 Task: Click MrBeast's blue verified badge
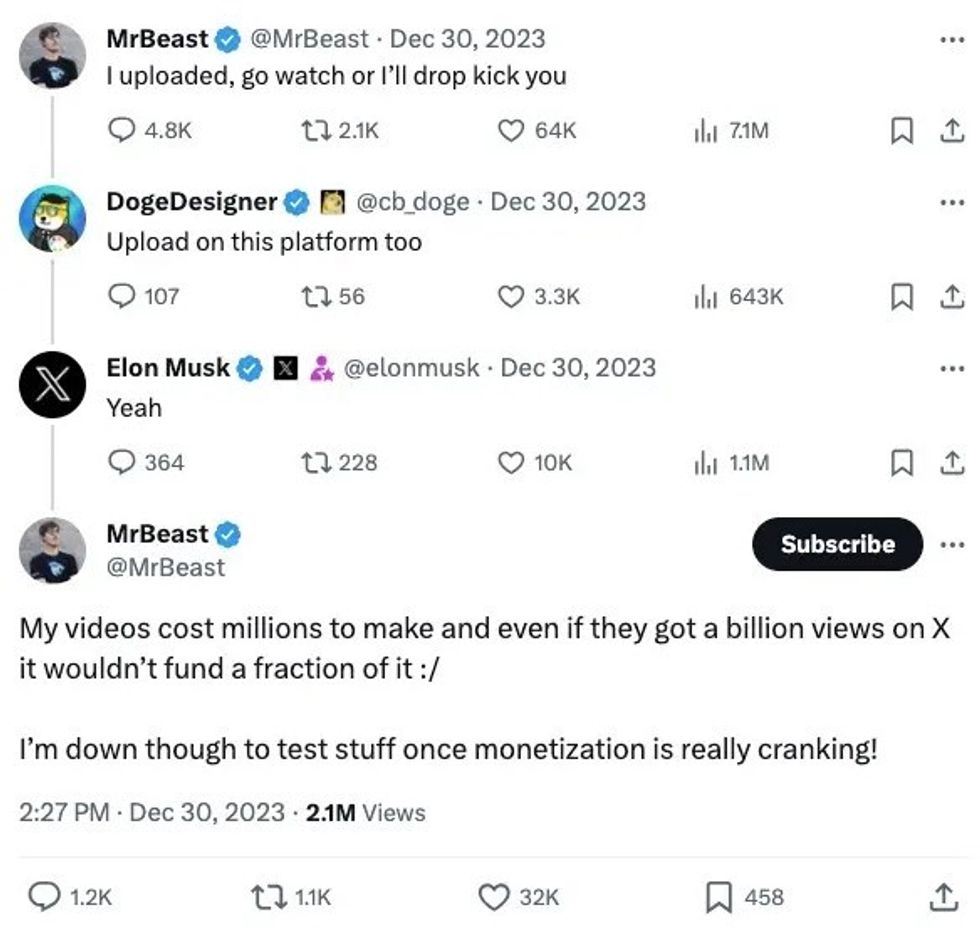pos(226,37)
